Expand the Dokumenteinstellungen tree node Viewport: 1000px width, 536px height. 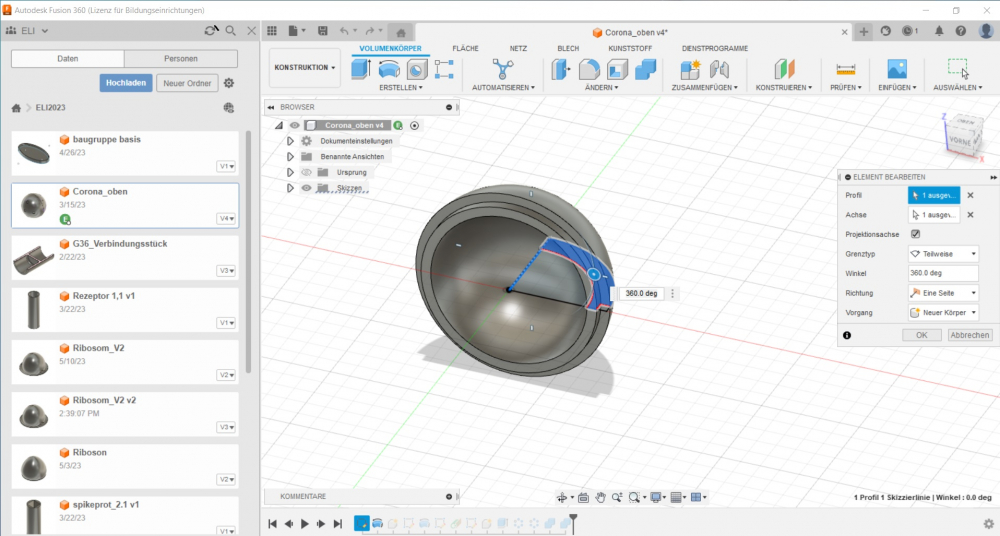(291, 141)
